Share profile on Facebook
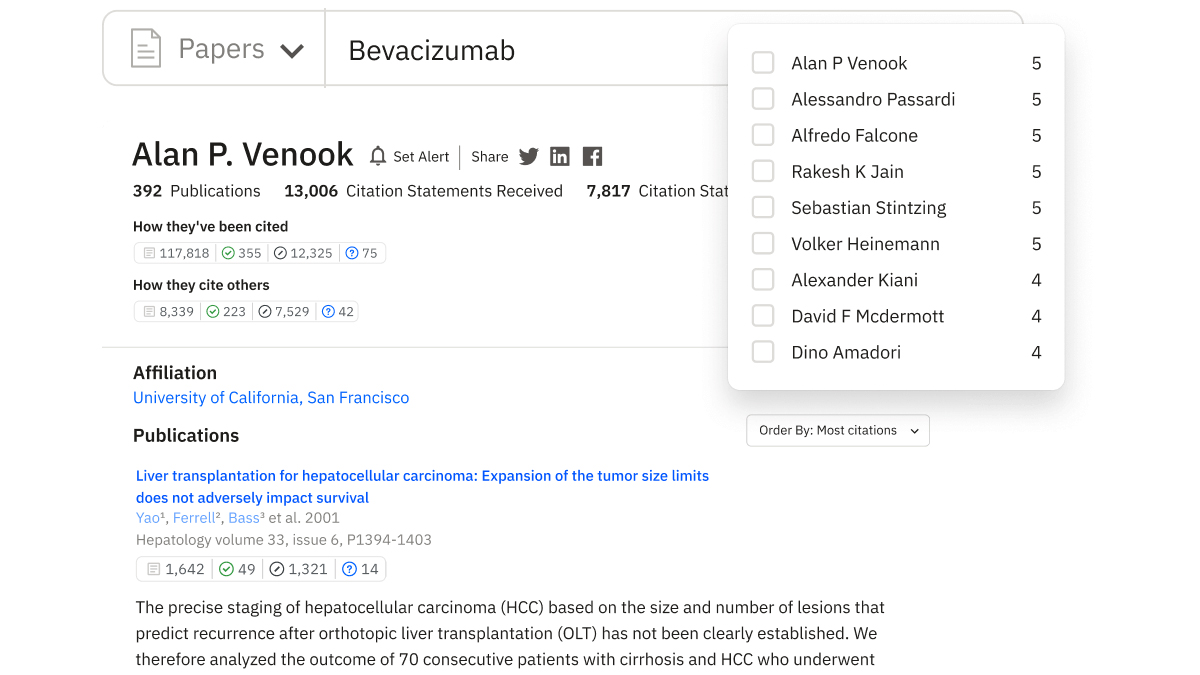This screenshot has height=675, width=1200. (x=592, y=156)
